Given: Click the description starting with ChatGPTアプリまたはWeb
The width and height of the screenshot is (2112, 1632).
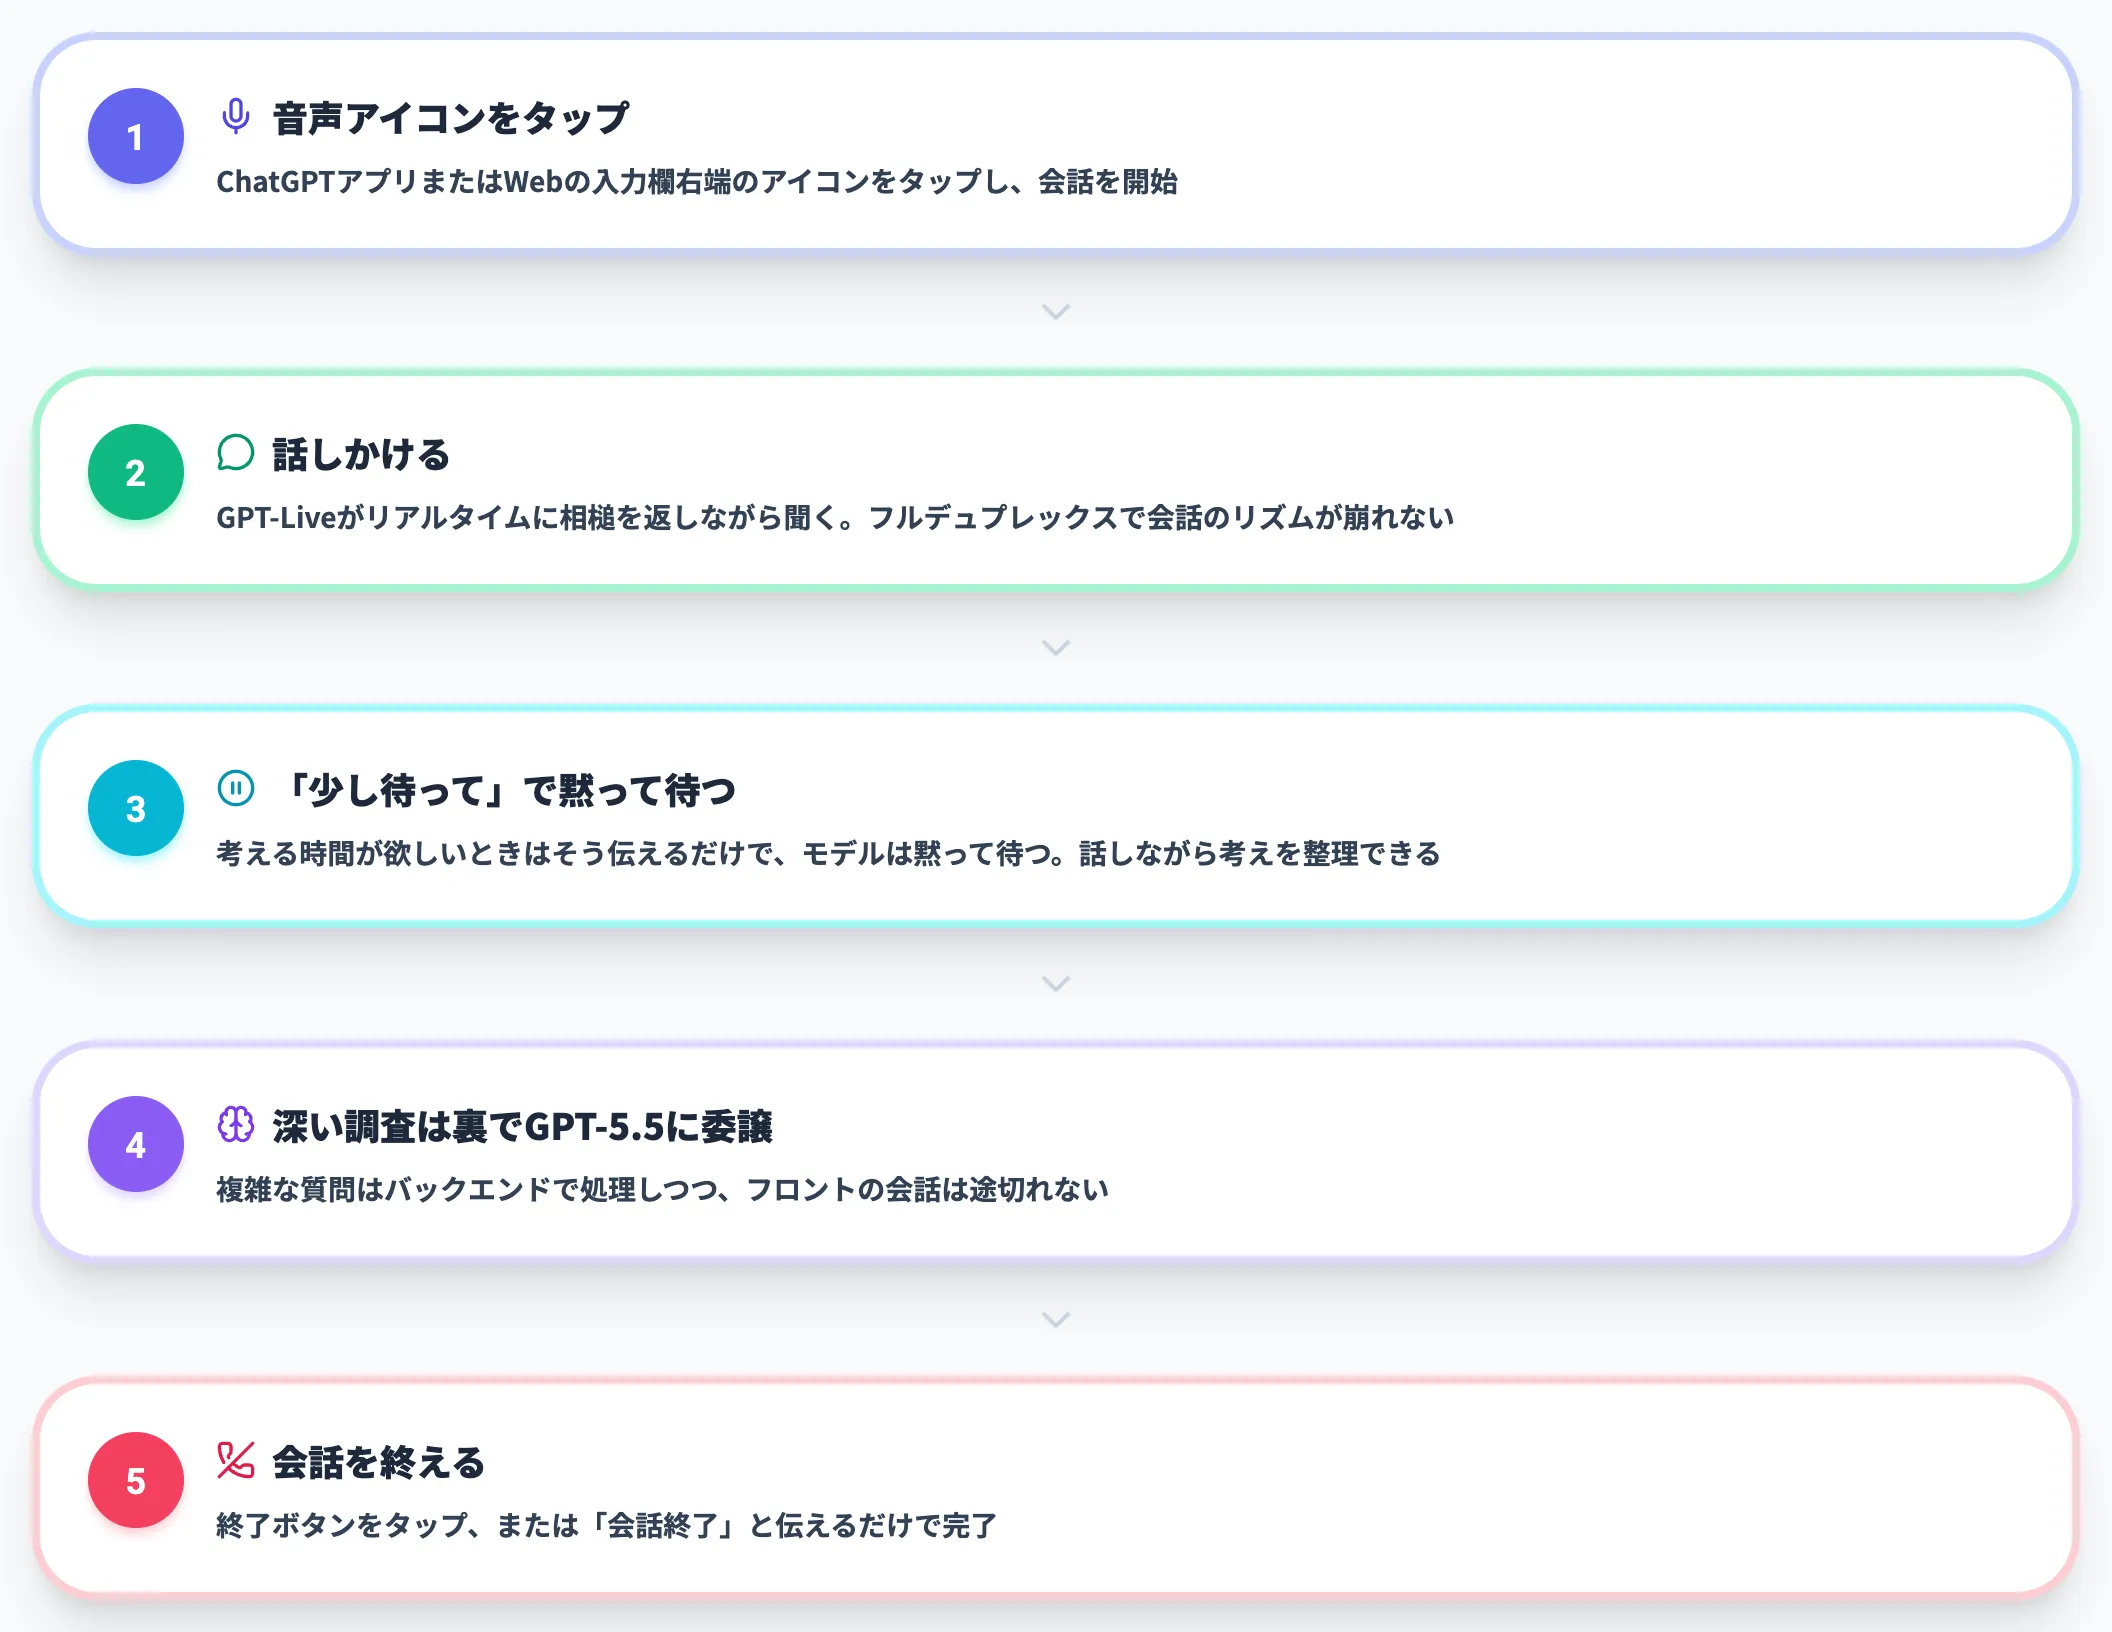Looking at the screenshot, I should pyautogui.click(x=697, y=182).
